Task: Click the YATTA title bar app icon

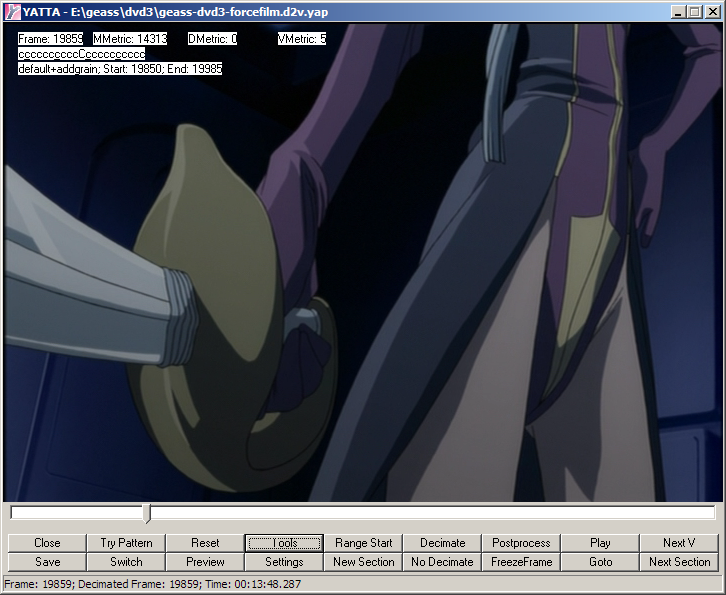Action: (x=12, y=12)
